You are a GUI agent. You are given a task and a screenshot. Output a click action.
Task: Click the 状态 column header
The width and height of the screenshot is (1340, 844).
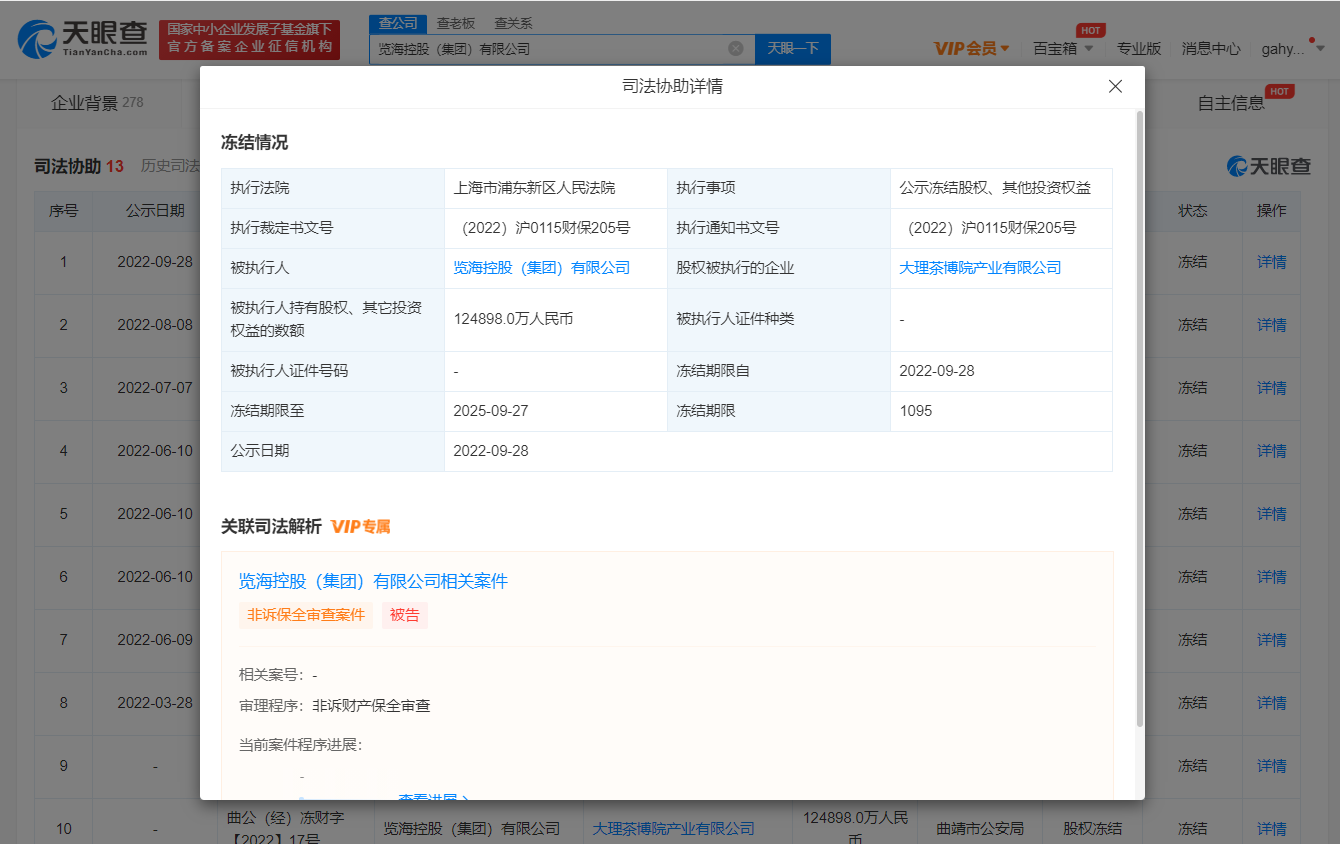(1192, 211)
